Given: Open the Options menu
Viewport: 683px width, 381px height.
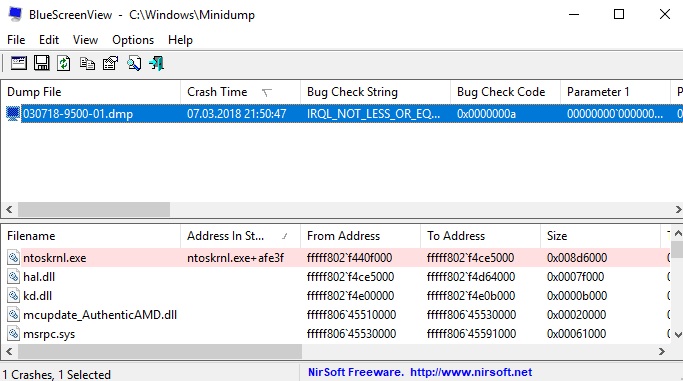Looking at the screenshot, I should pyautogui.click(x=133, y=40).
